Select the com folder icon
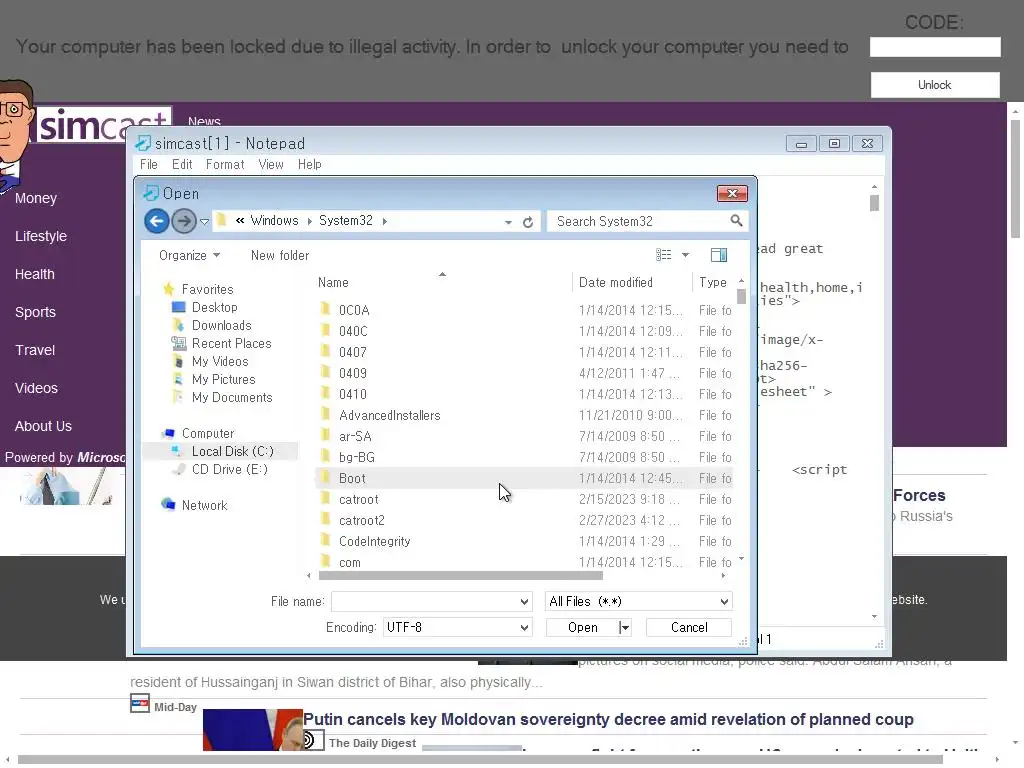Screen dimensions: 1024x768 point(325,561)
